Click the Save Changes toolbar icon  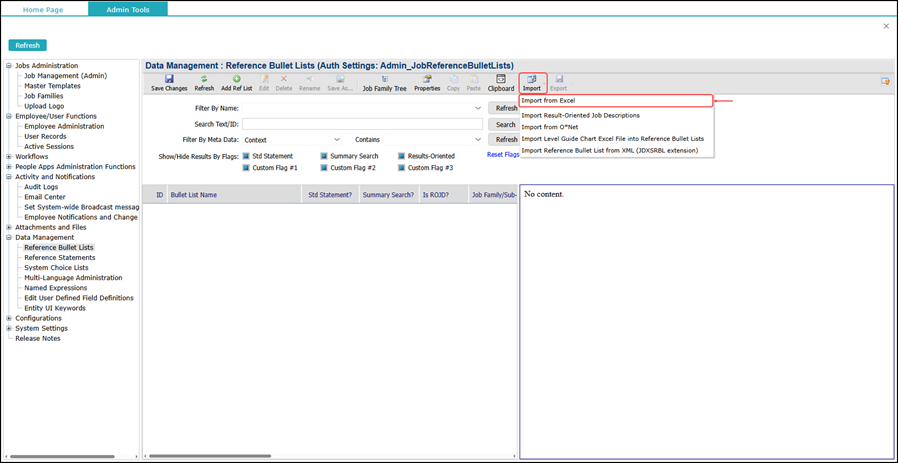click(x=169, y=83)
